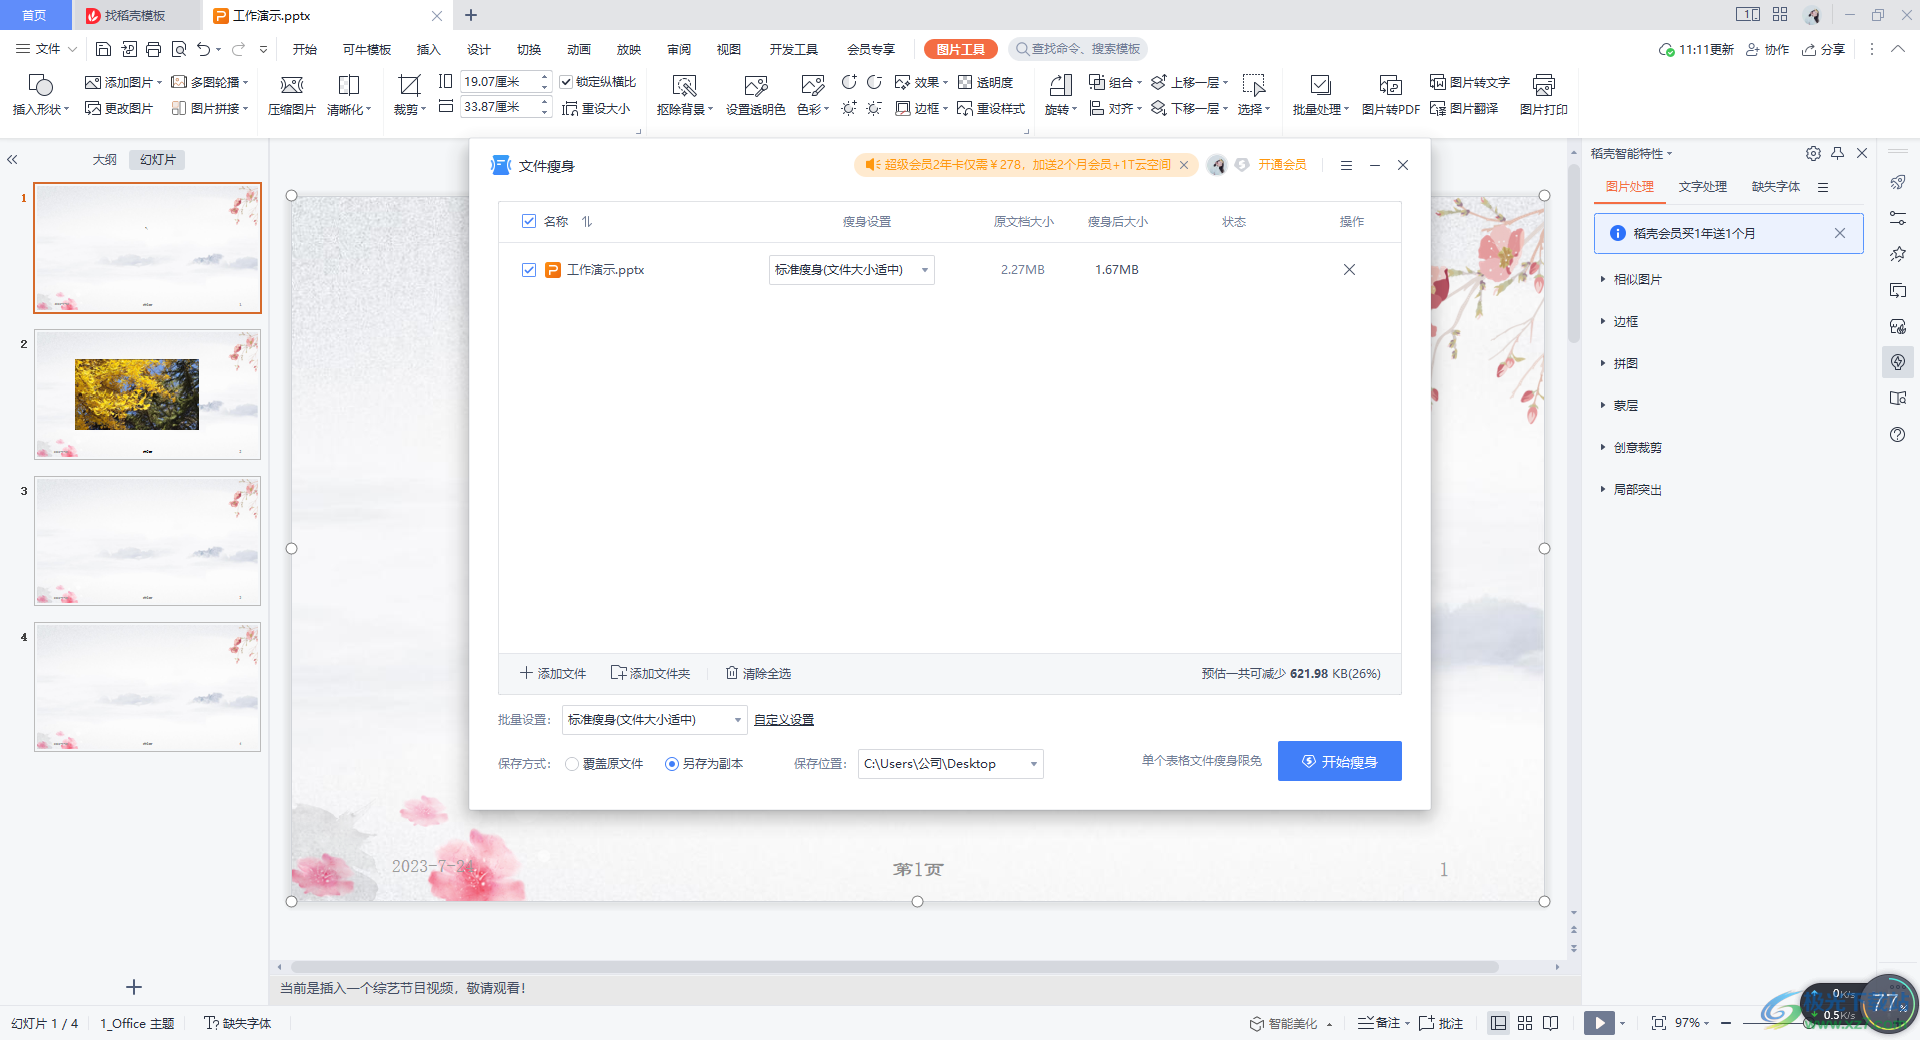The height and width of the screenshot is (1040, 1920).
Task: Open the 批量设置 dropdown
Action: click(x=654, y=720)
